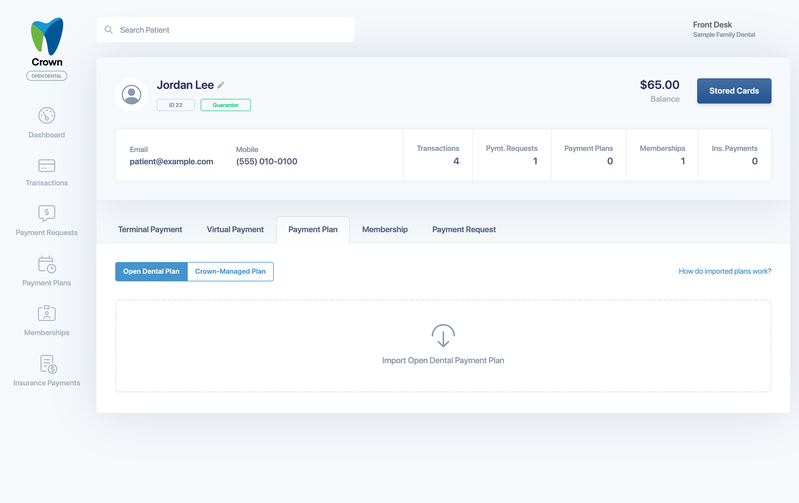
Task: Switch to the Virtual Payment tab
Action: pyautogui.click(x=235, y=230)
